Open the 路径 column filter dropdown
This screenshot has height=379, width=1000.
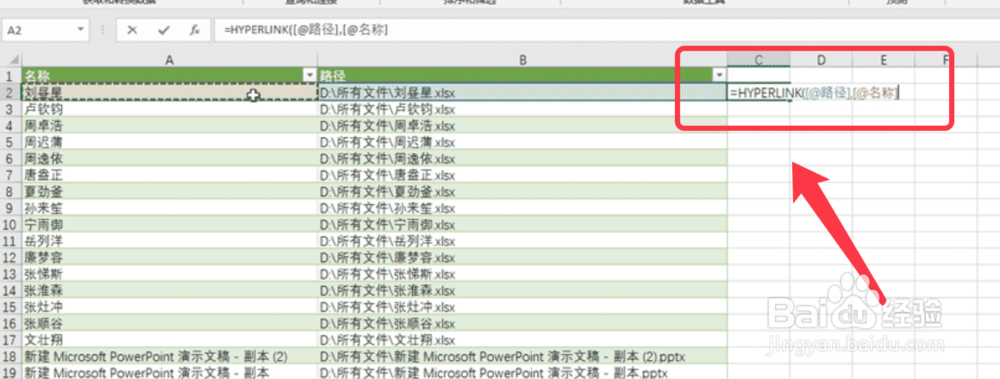coord(720,75)
